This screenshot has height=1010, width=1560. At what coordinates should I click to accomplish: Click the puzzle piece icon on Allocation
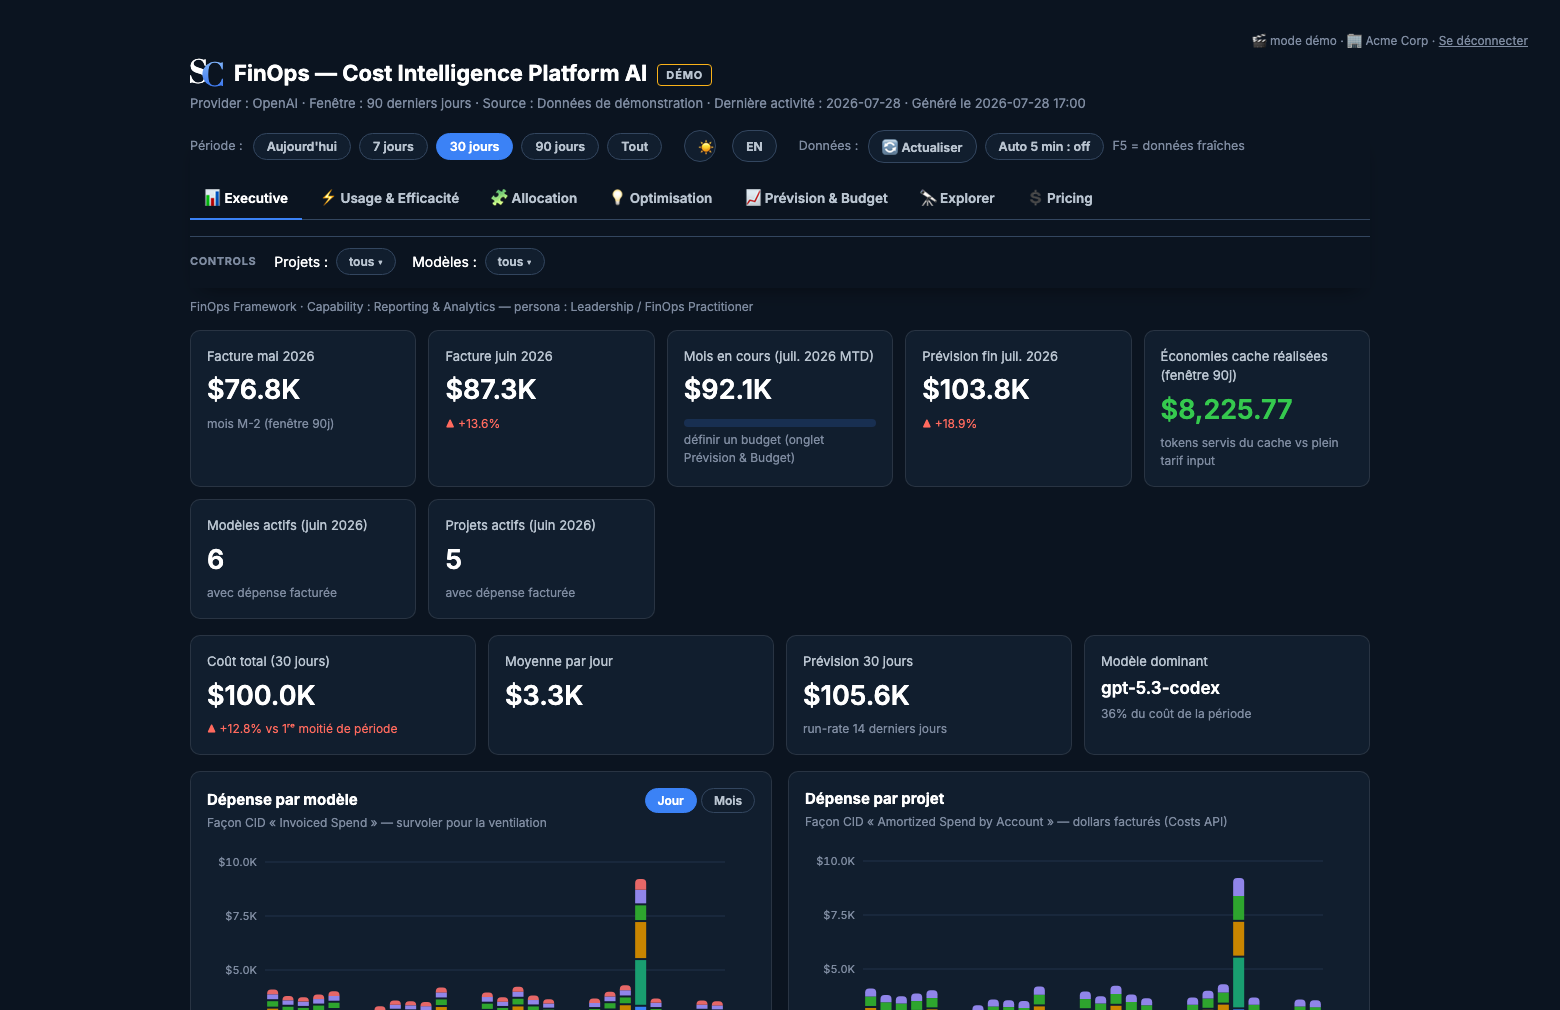click(x=499, y=198)
